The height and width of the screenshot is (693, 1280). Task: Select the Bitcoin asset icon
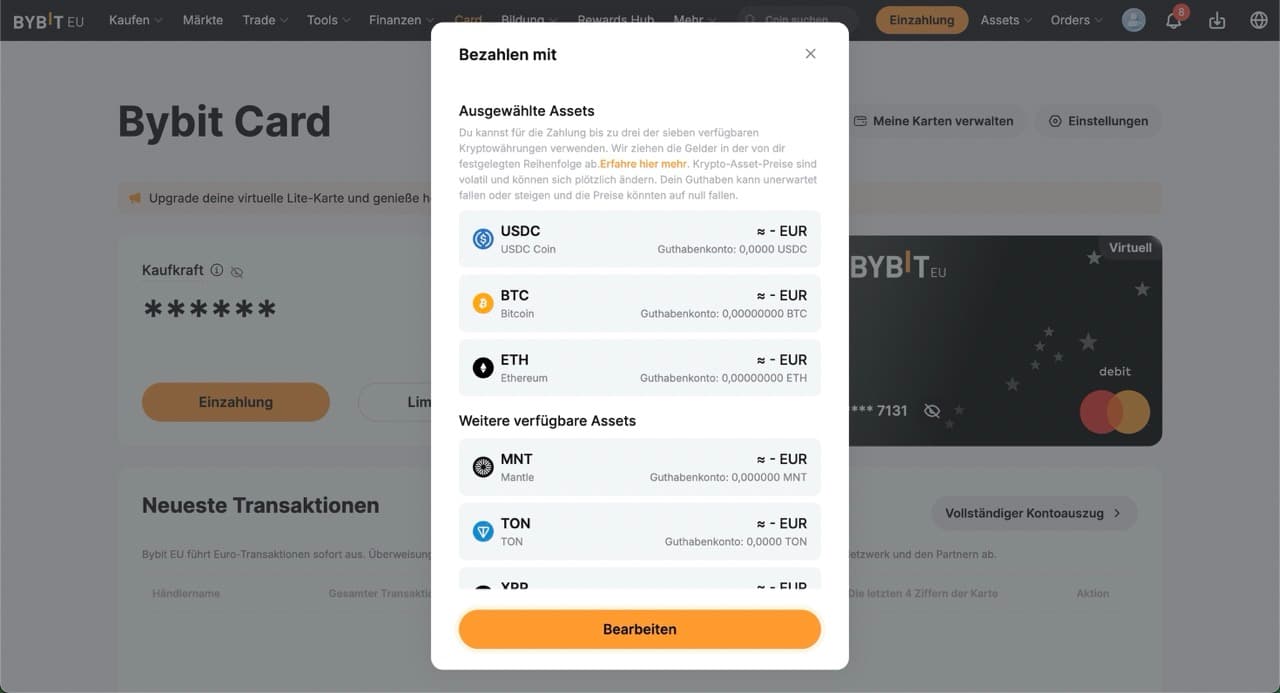[x=481, y=302]
